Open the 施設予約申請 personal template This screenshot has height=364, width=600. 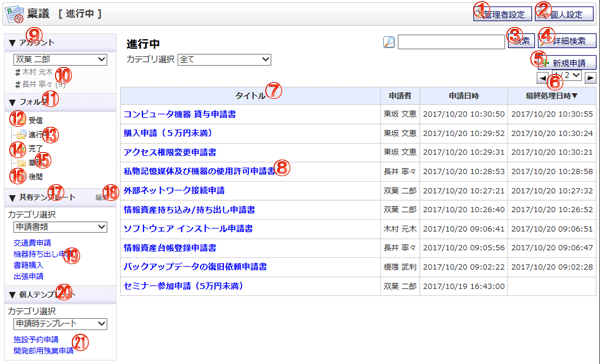coord(36,340)
